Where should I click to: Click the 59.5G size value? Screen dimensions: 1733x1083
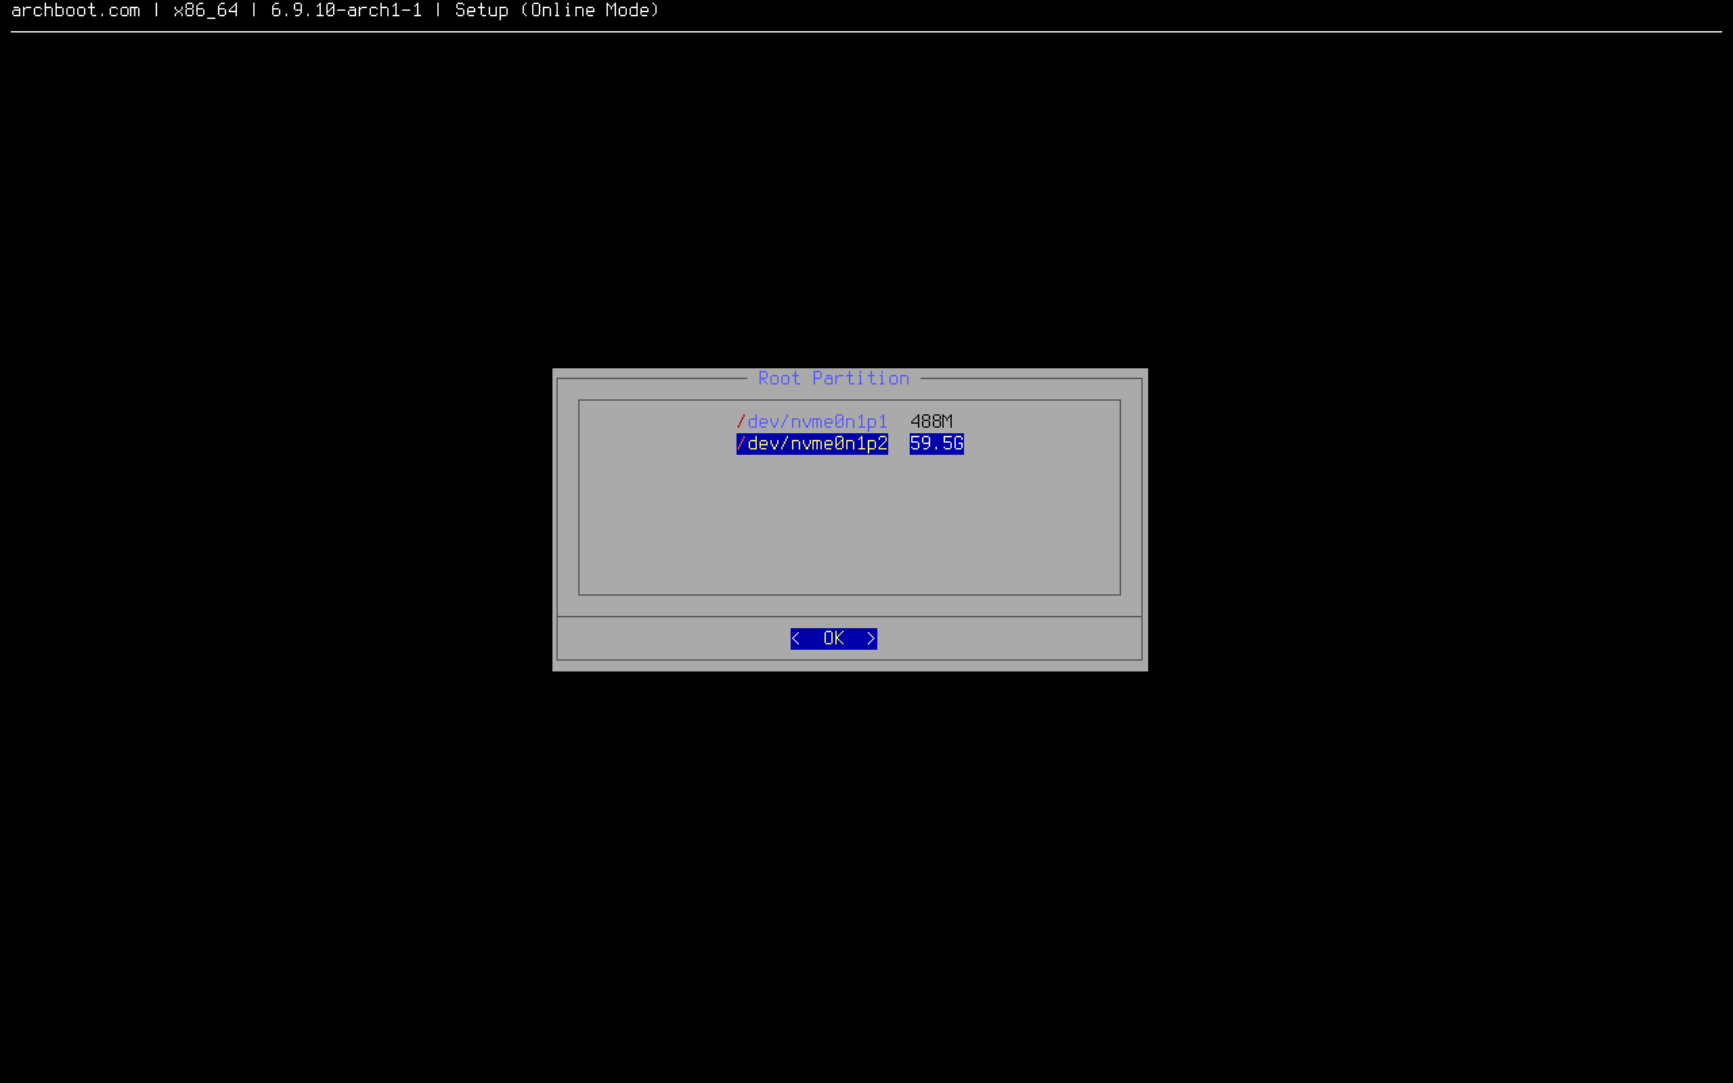936,444
